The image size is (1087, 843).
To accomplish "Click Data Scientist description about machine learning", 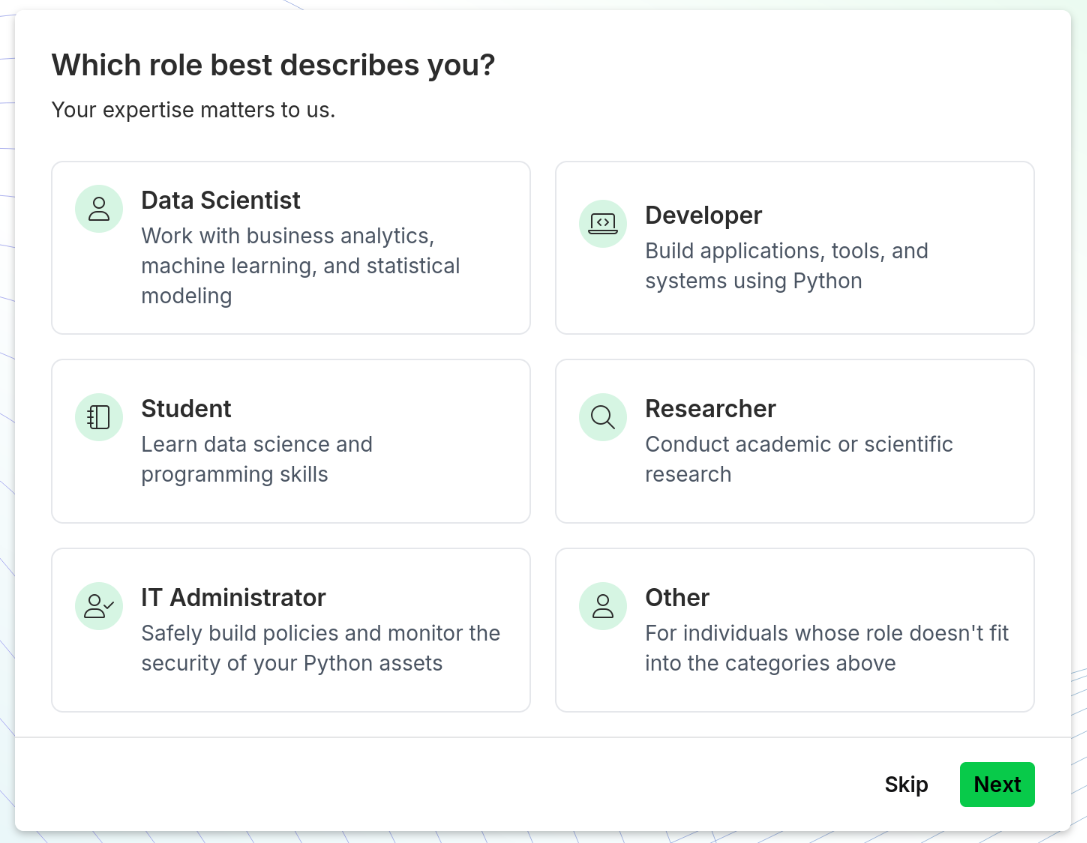I will [301, 266].
